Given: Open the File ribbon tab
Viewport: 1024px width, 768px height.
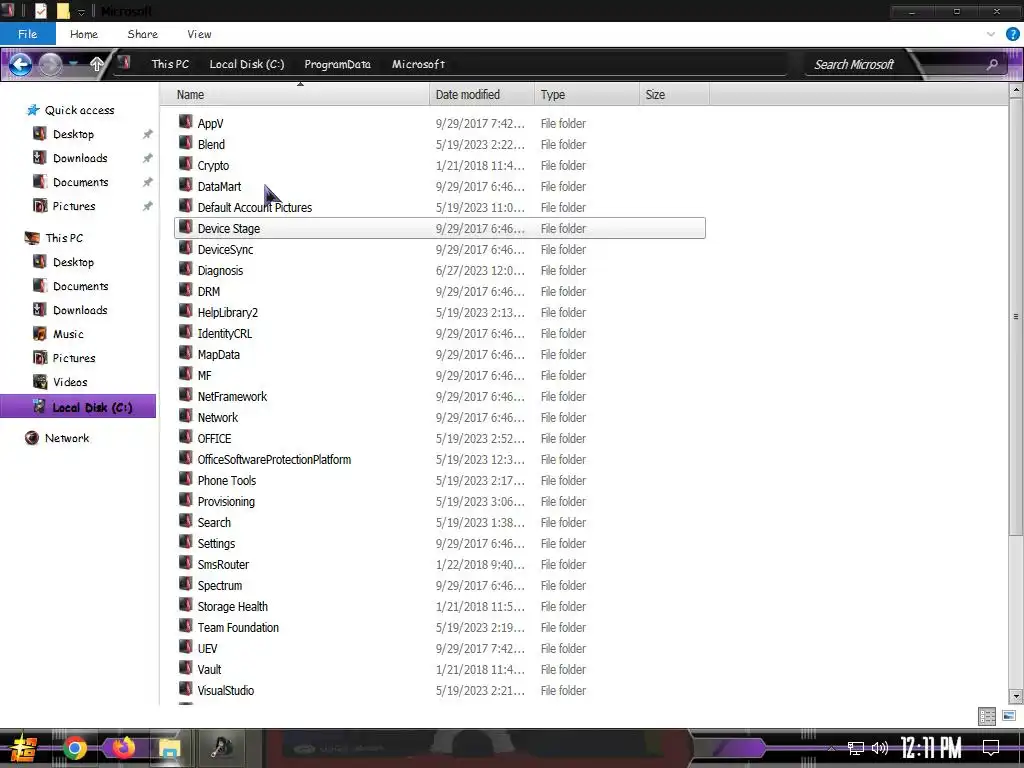Looking at the screenshot, I should pos(27,34).
